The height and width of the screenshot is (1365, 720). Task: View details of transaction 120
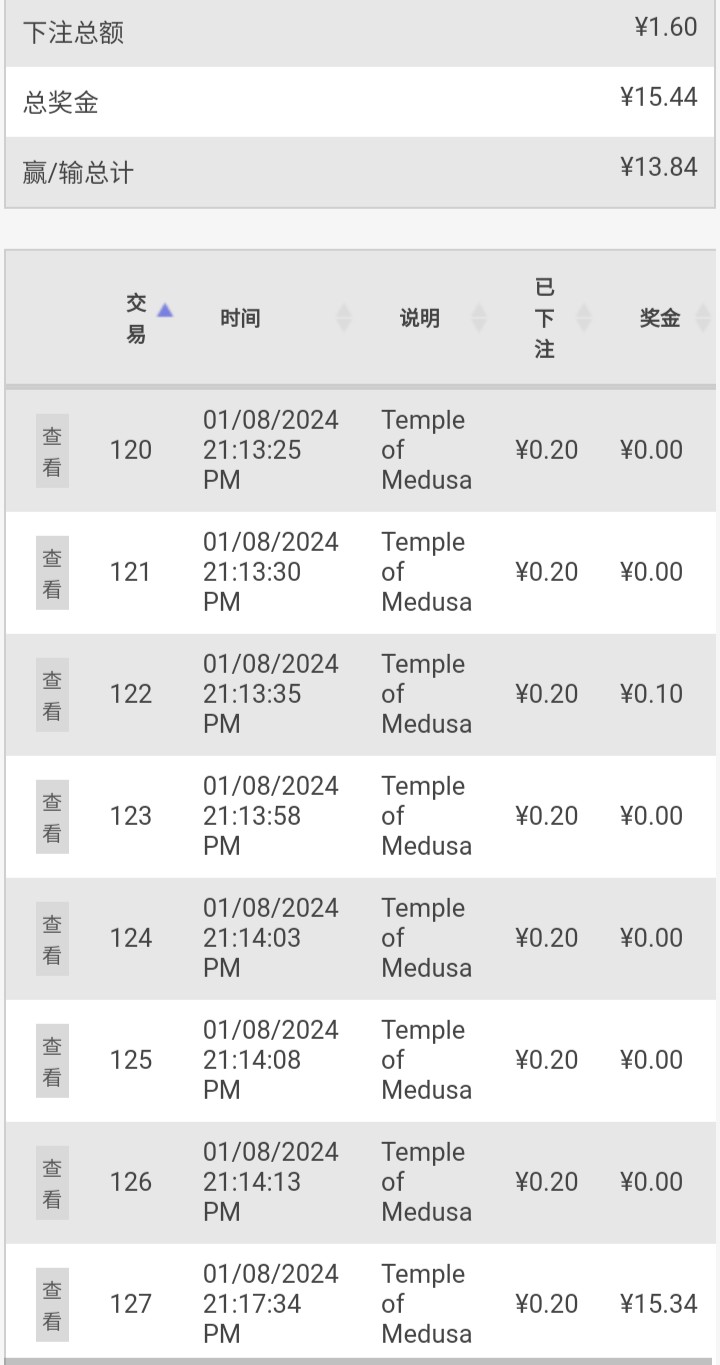pyautogui.click(x=52, y=451)
